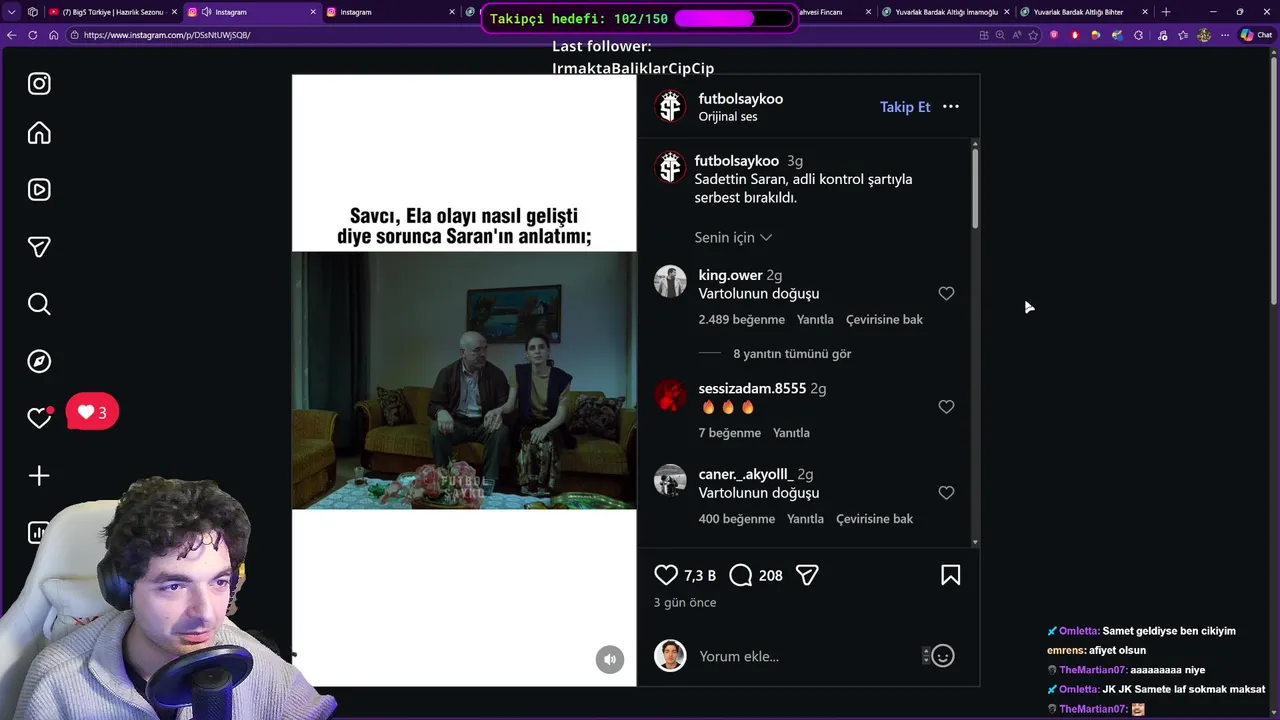This screenshot has height=720, width=1280.
Task: Add page to favorites star in address bar
Action: click(x=1033, y=35)
